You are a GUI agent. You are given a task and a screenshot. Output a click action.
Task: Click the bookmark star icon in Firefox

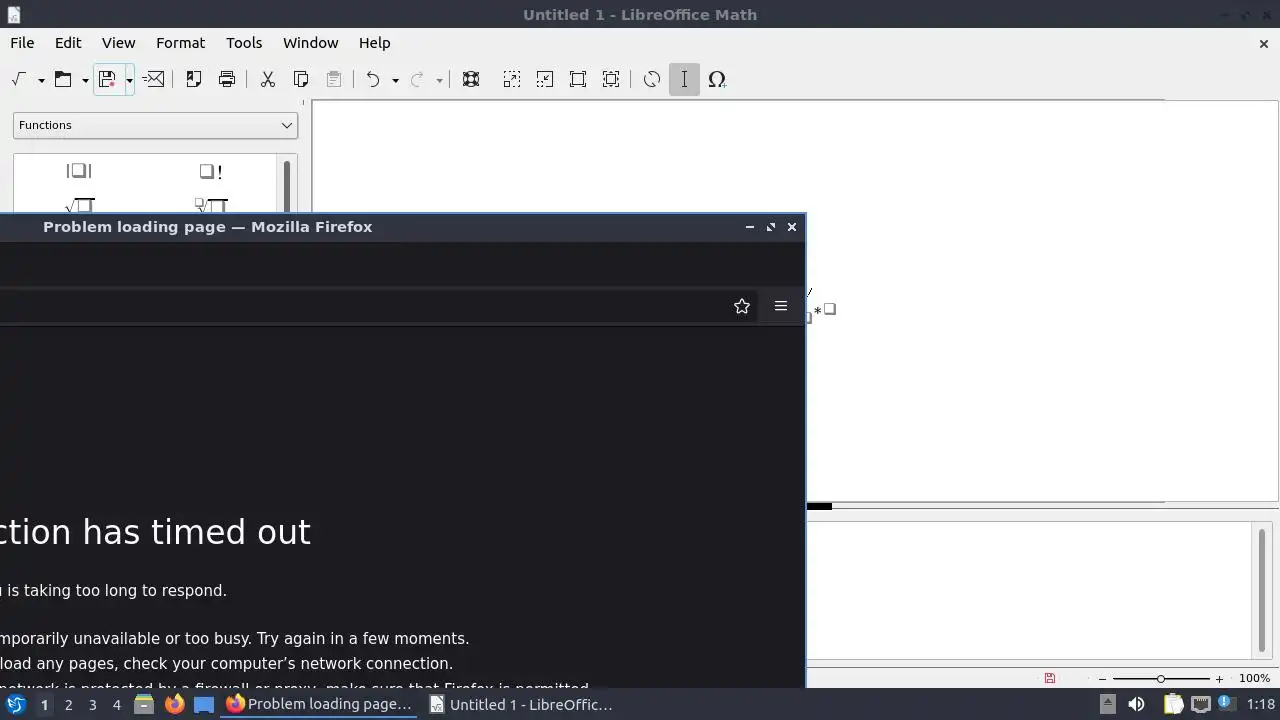tap(742, 306)
